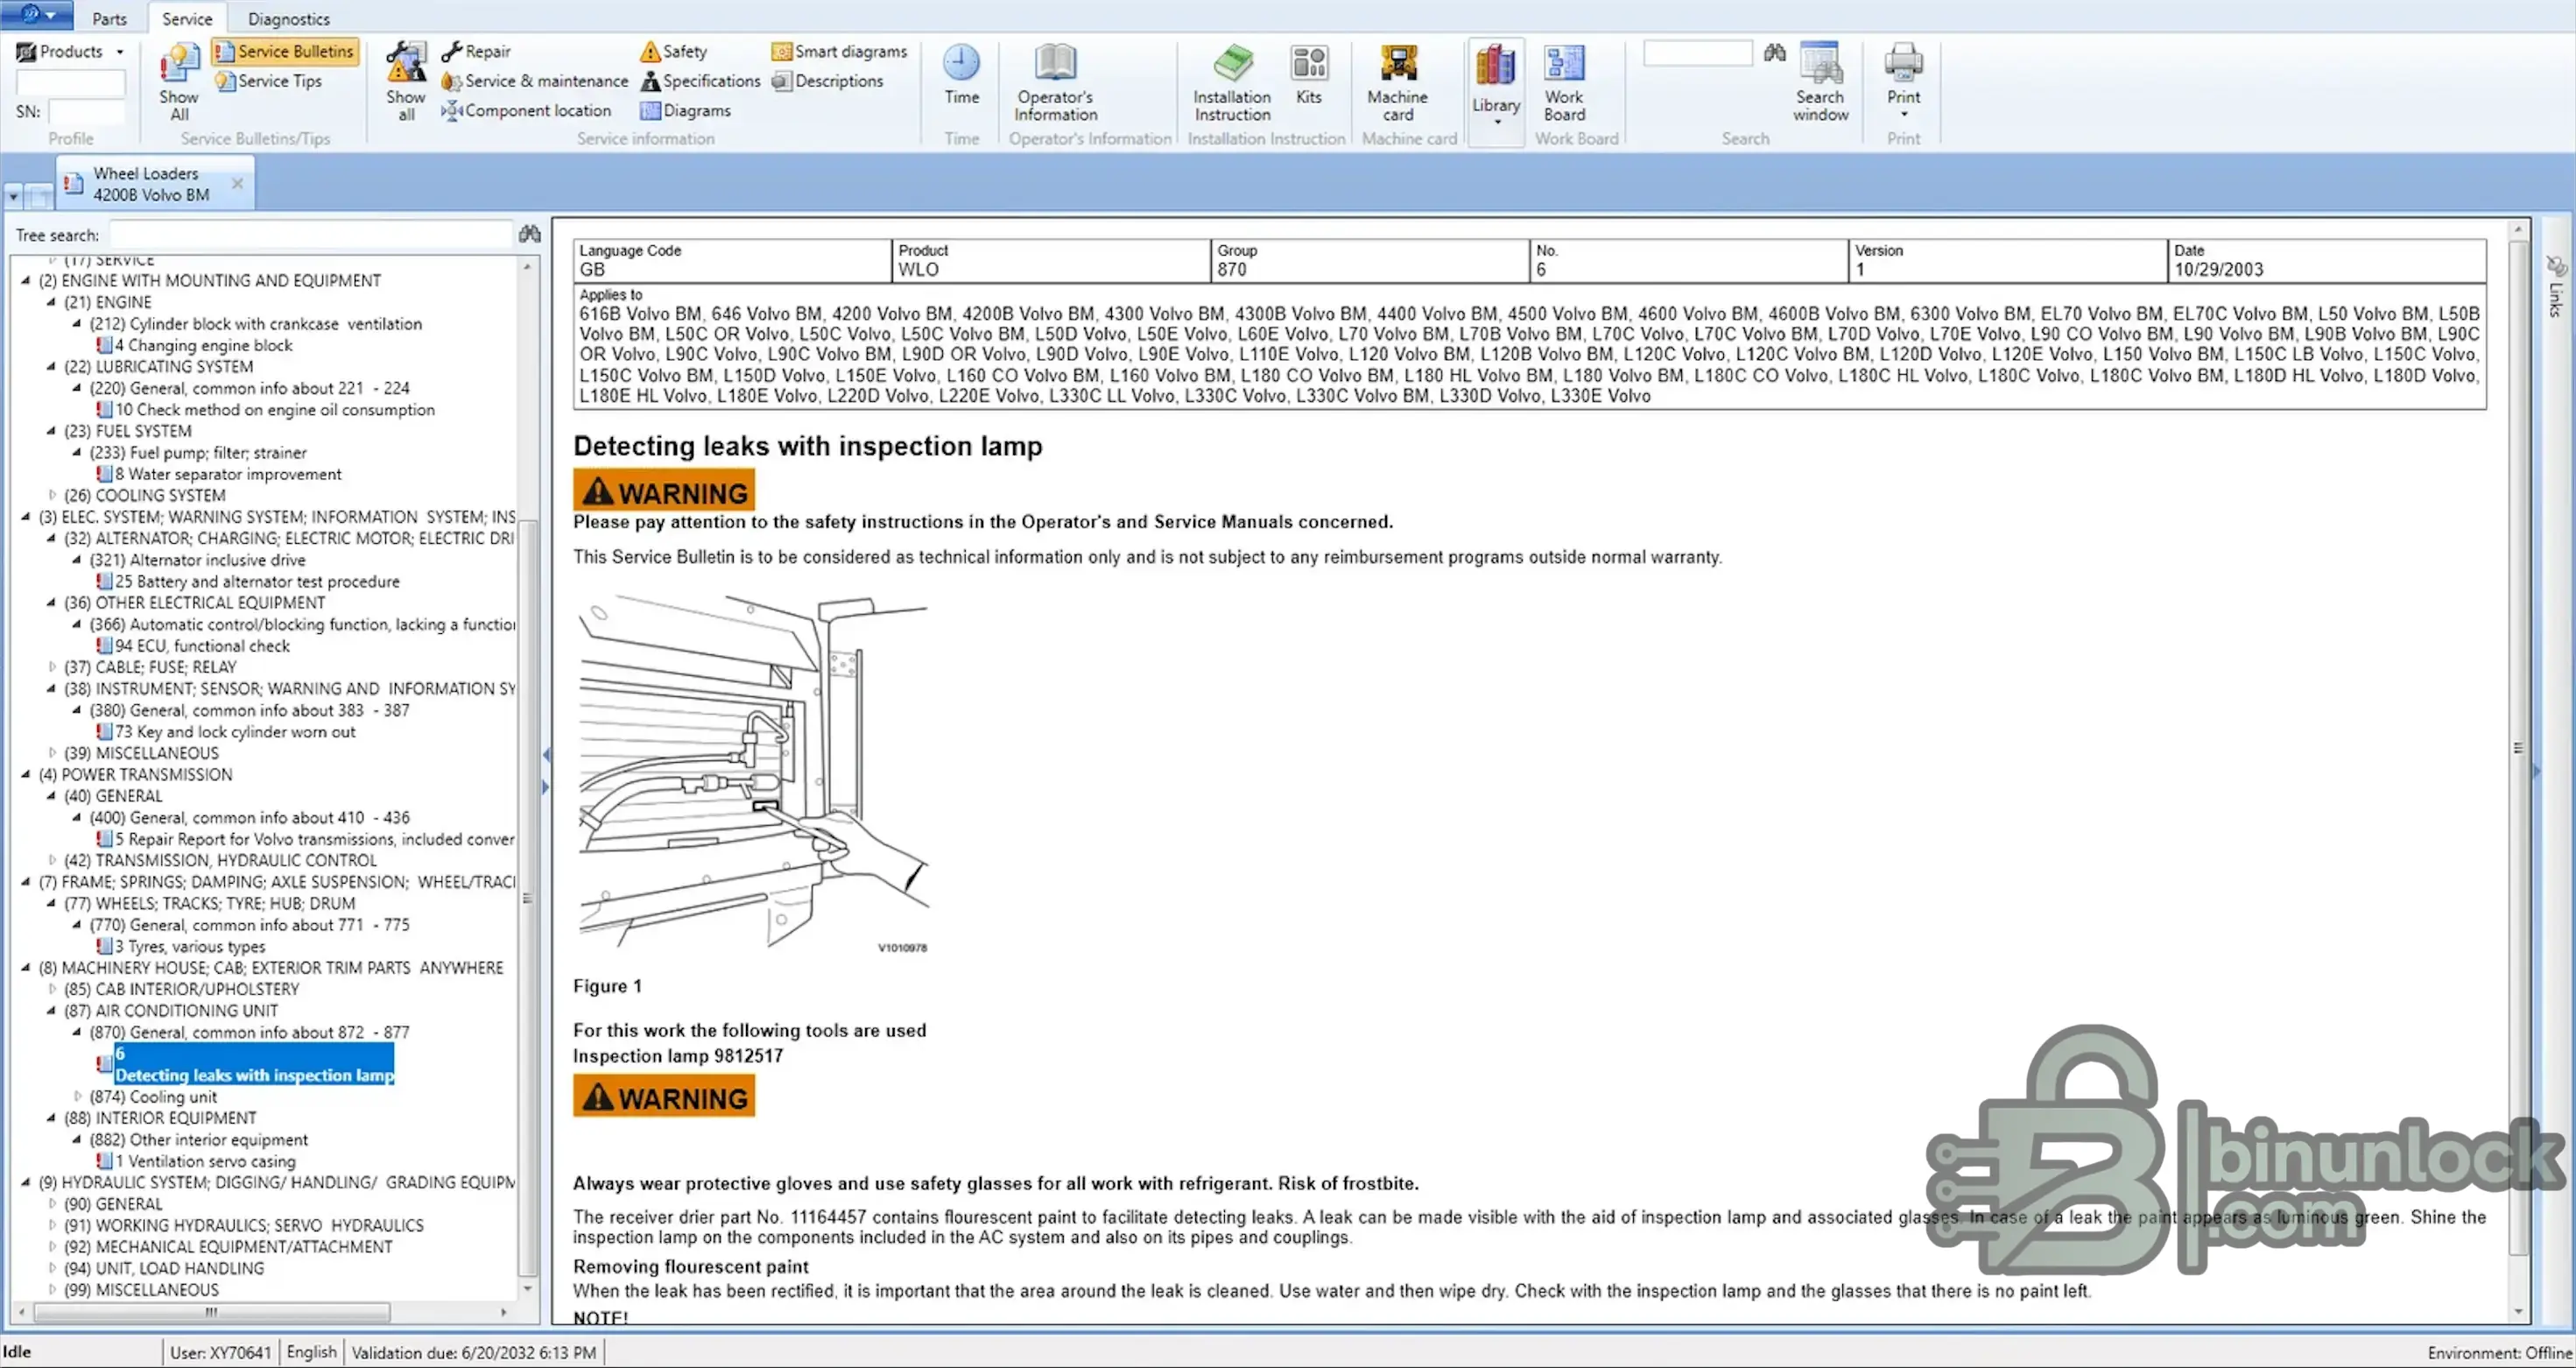Open Machine card

1397,82
